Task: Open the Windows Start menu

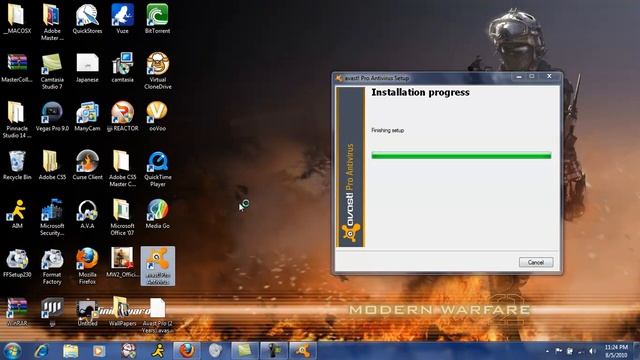Action: (12, 351)
